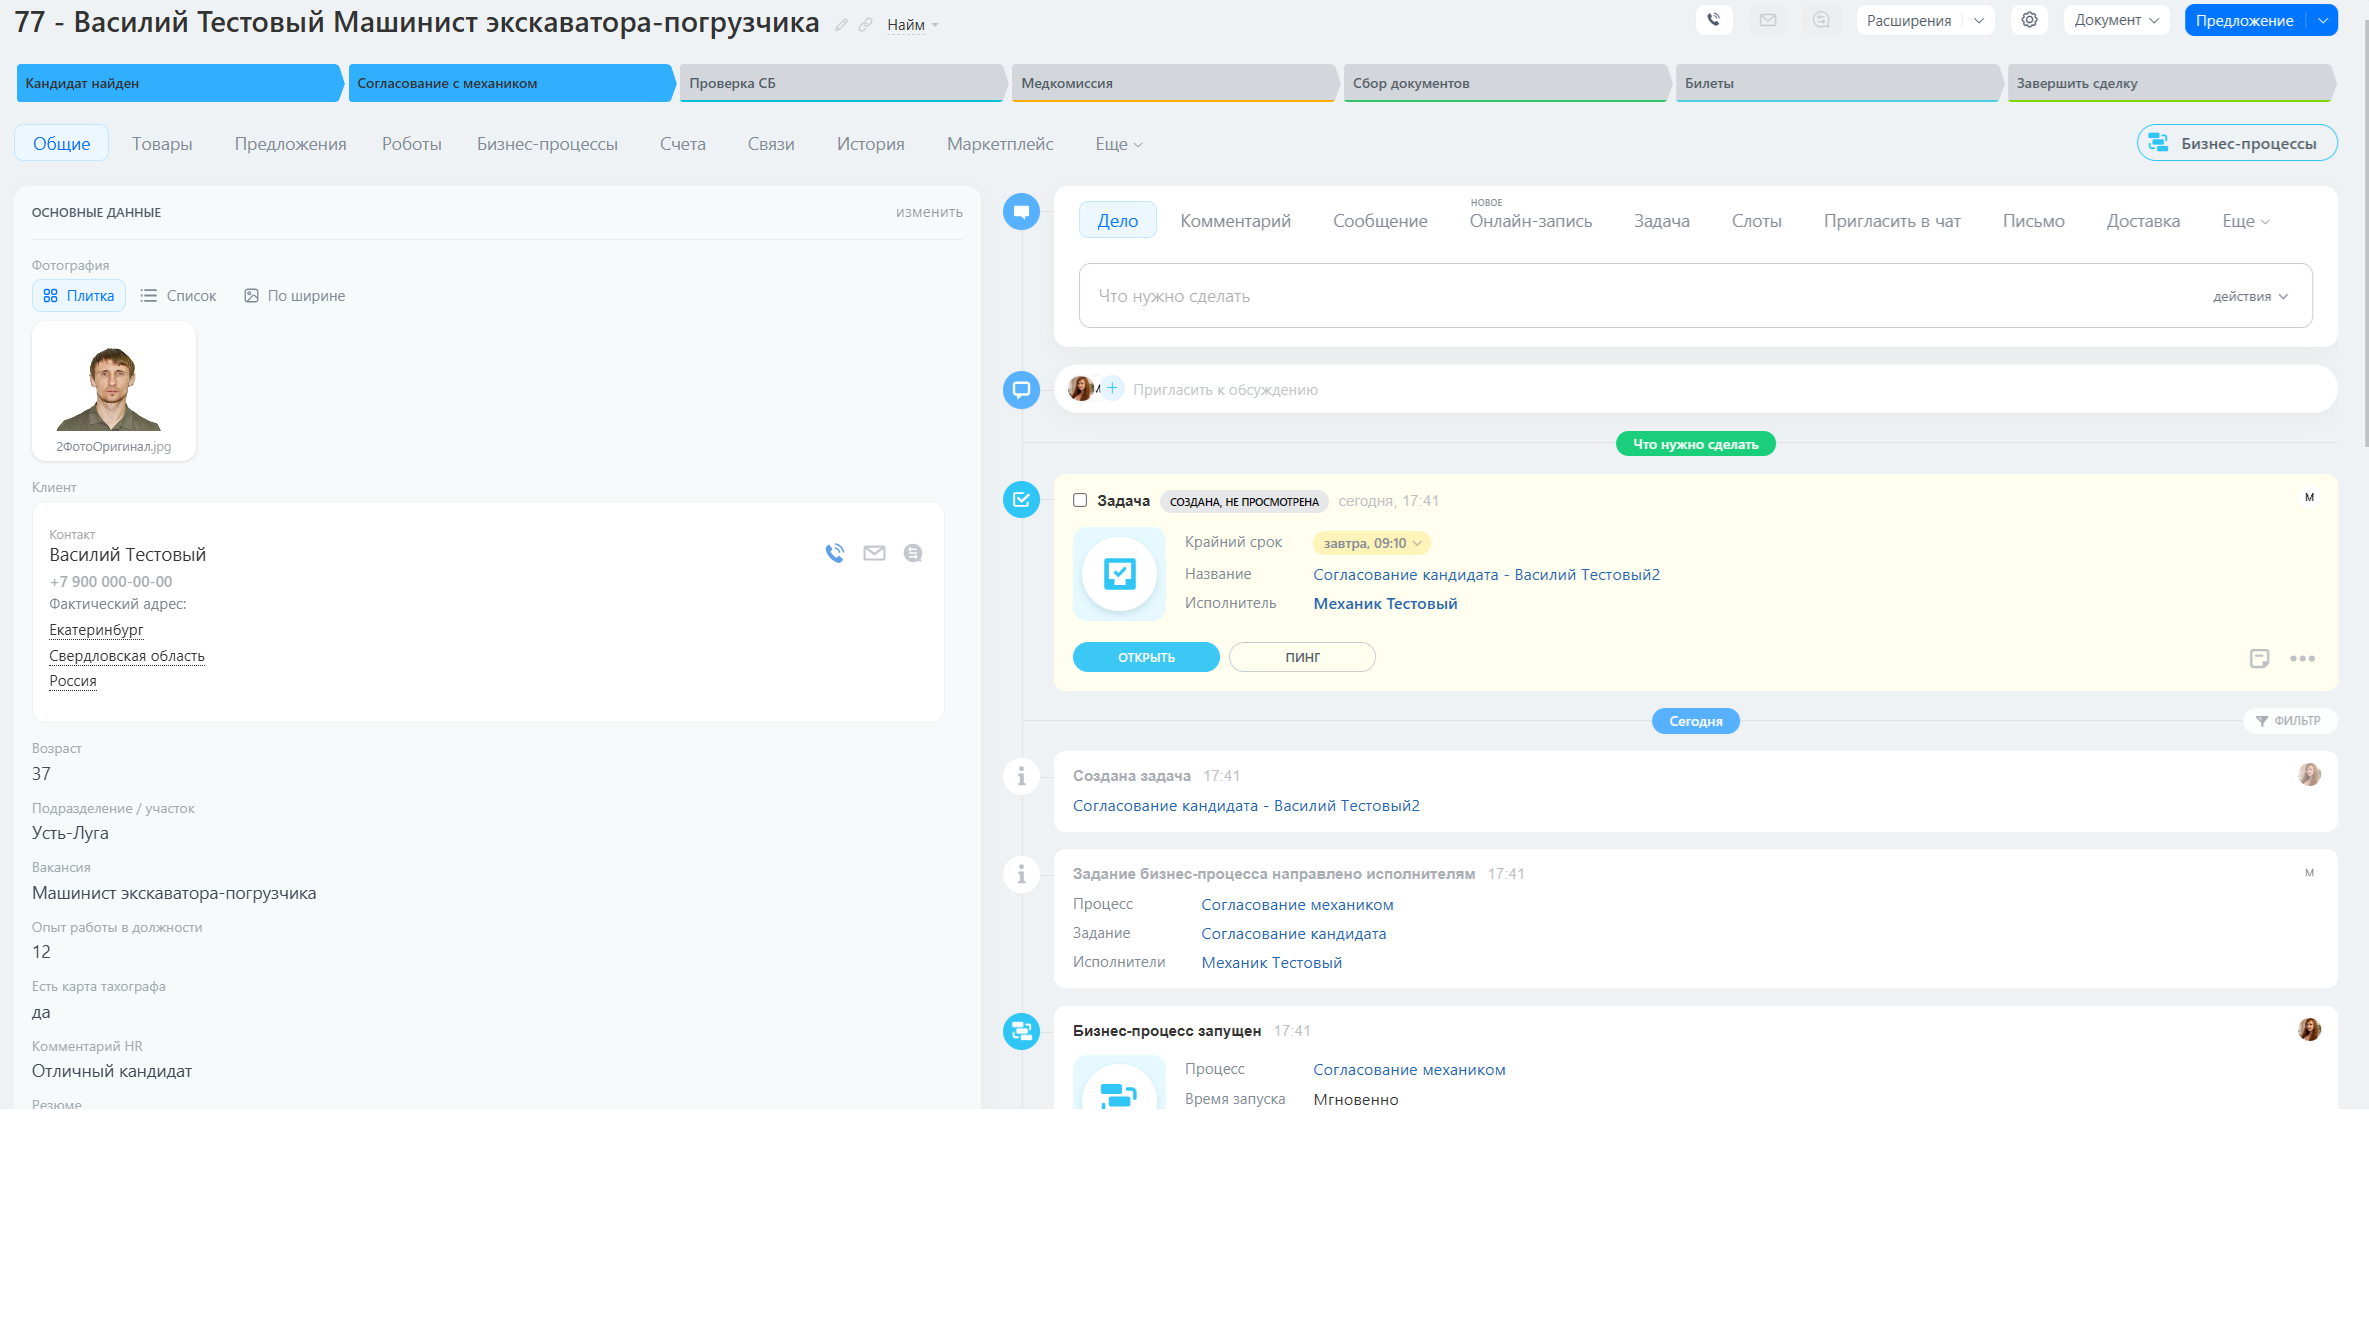Switch to the История tab
The image size is (2369, 1333).
(870, 144)
